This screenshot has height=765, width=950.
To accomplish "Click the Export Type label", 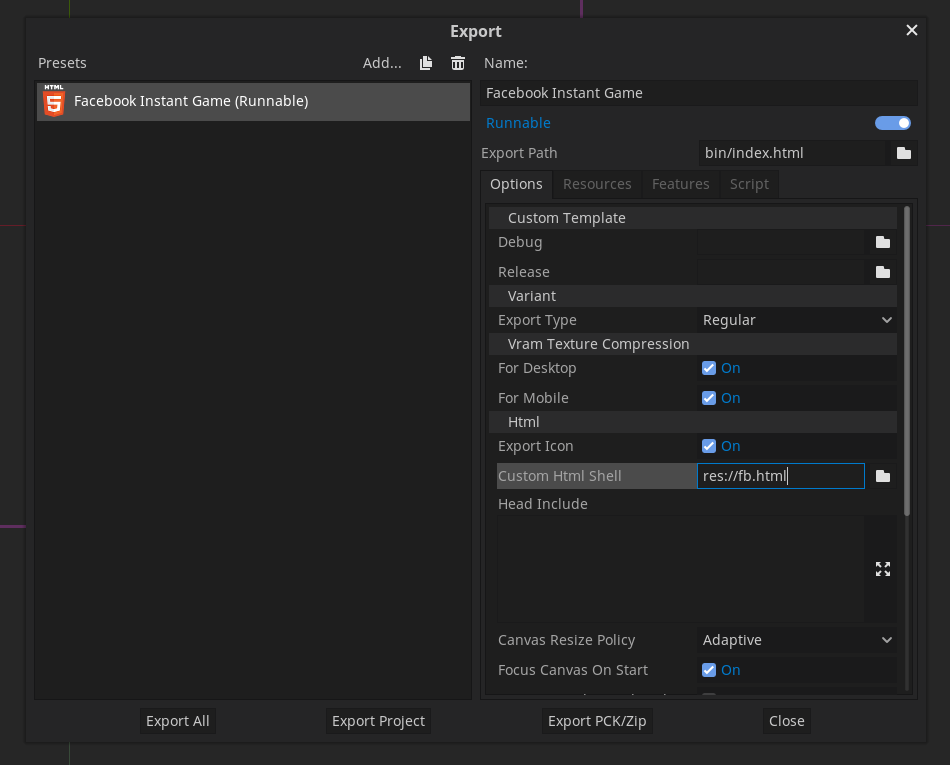I will point(537,320).
